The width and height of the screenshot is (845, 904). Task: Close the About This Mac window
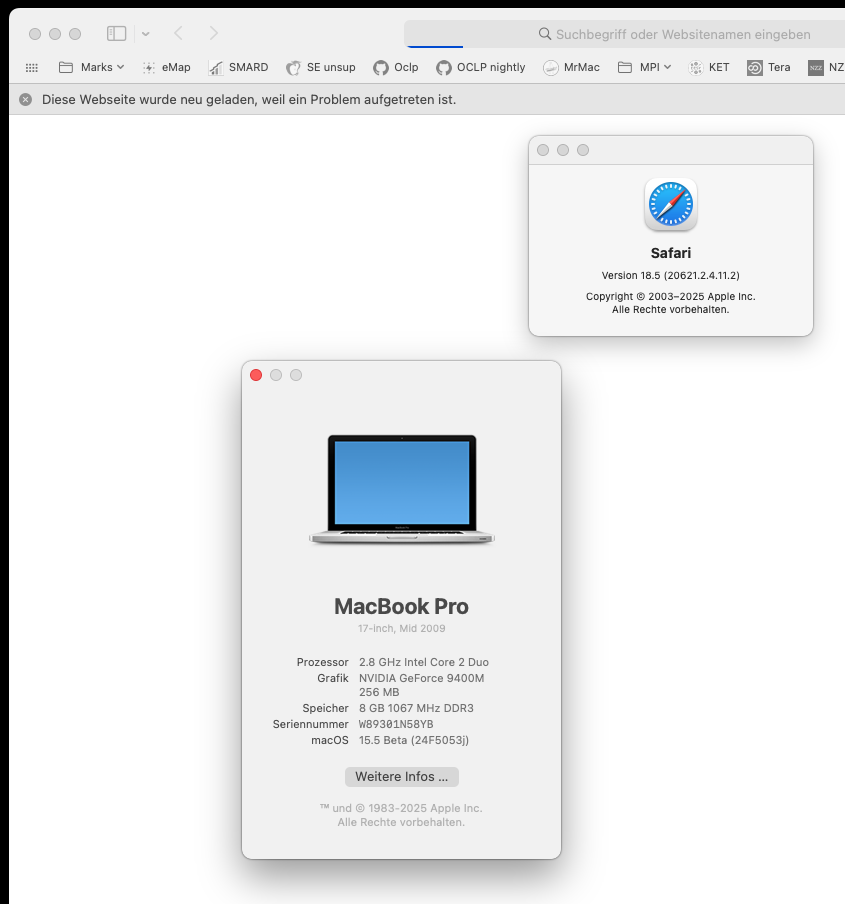click(256, 375)
